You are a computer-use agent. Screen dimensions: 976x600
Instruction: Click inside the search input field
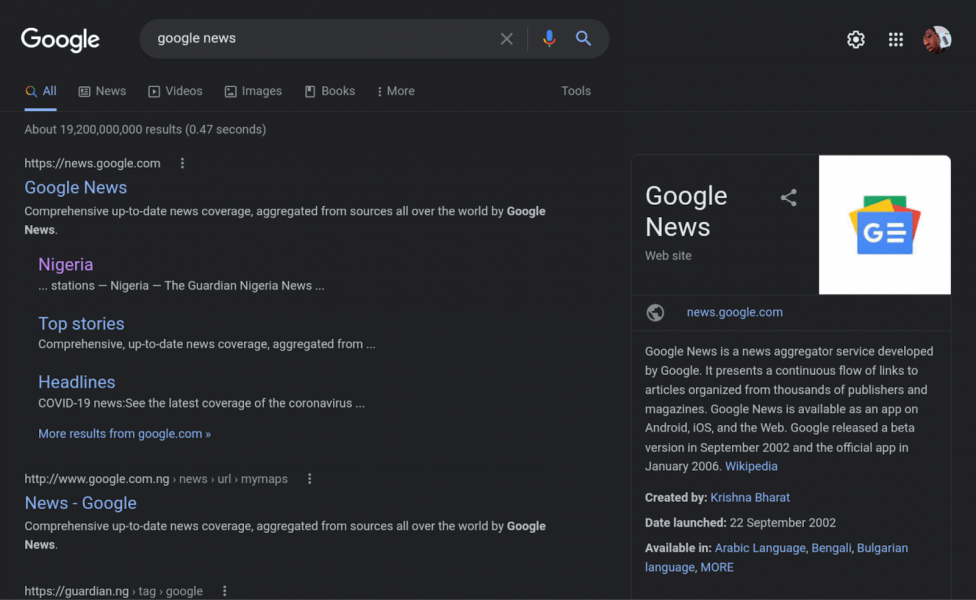tap(300, 38)
